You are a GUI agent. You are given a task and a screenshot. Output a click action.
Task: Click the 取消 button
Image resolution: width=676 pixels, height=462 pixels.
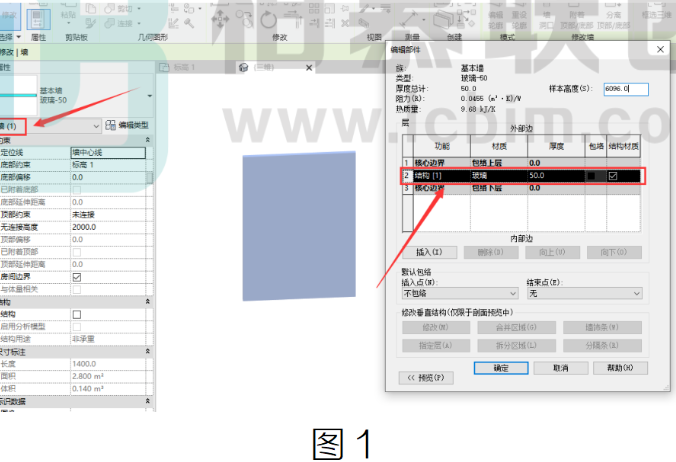pos(560,368)
